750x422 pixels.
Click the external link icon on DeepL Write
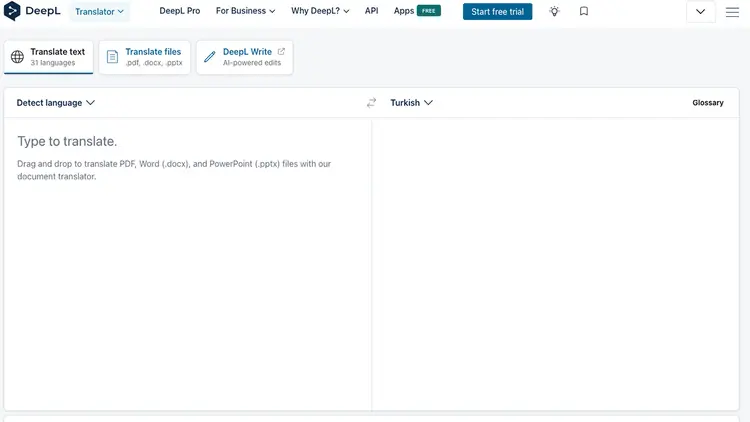(x=281, y=51)
